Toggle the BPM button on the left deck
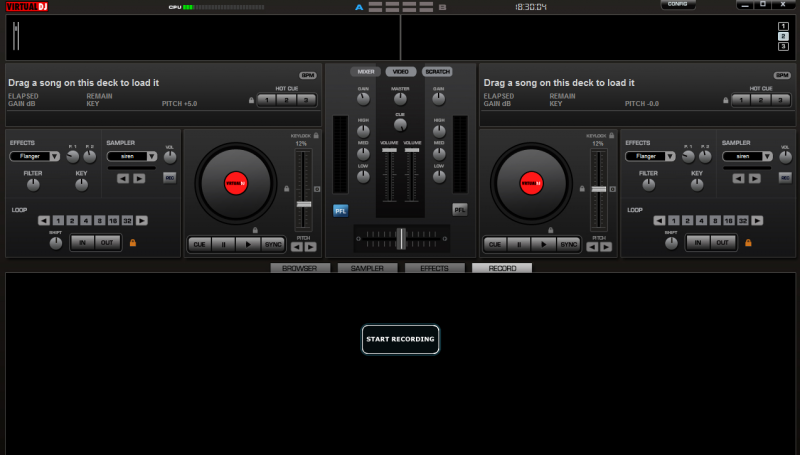 (x=307, y=75)
